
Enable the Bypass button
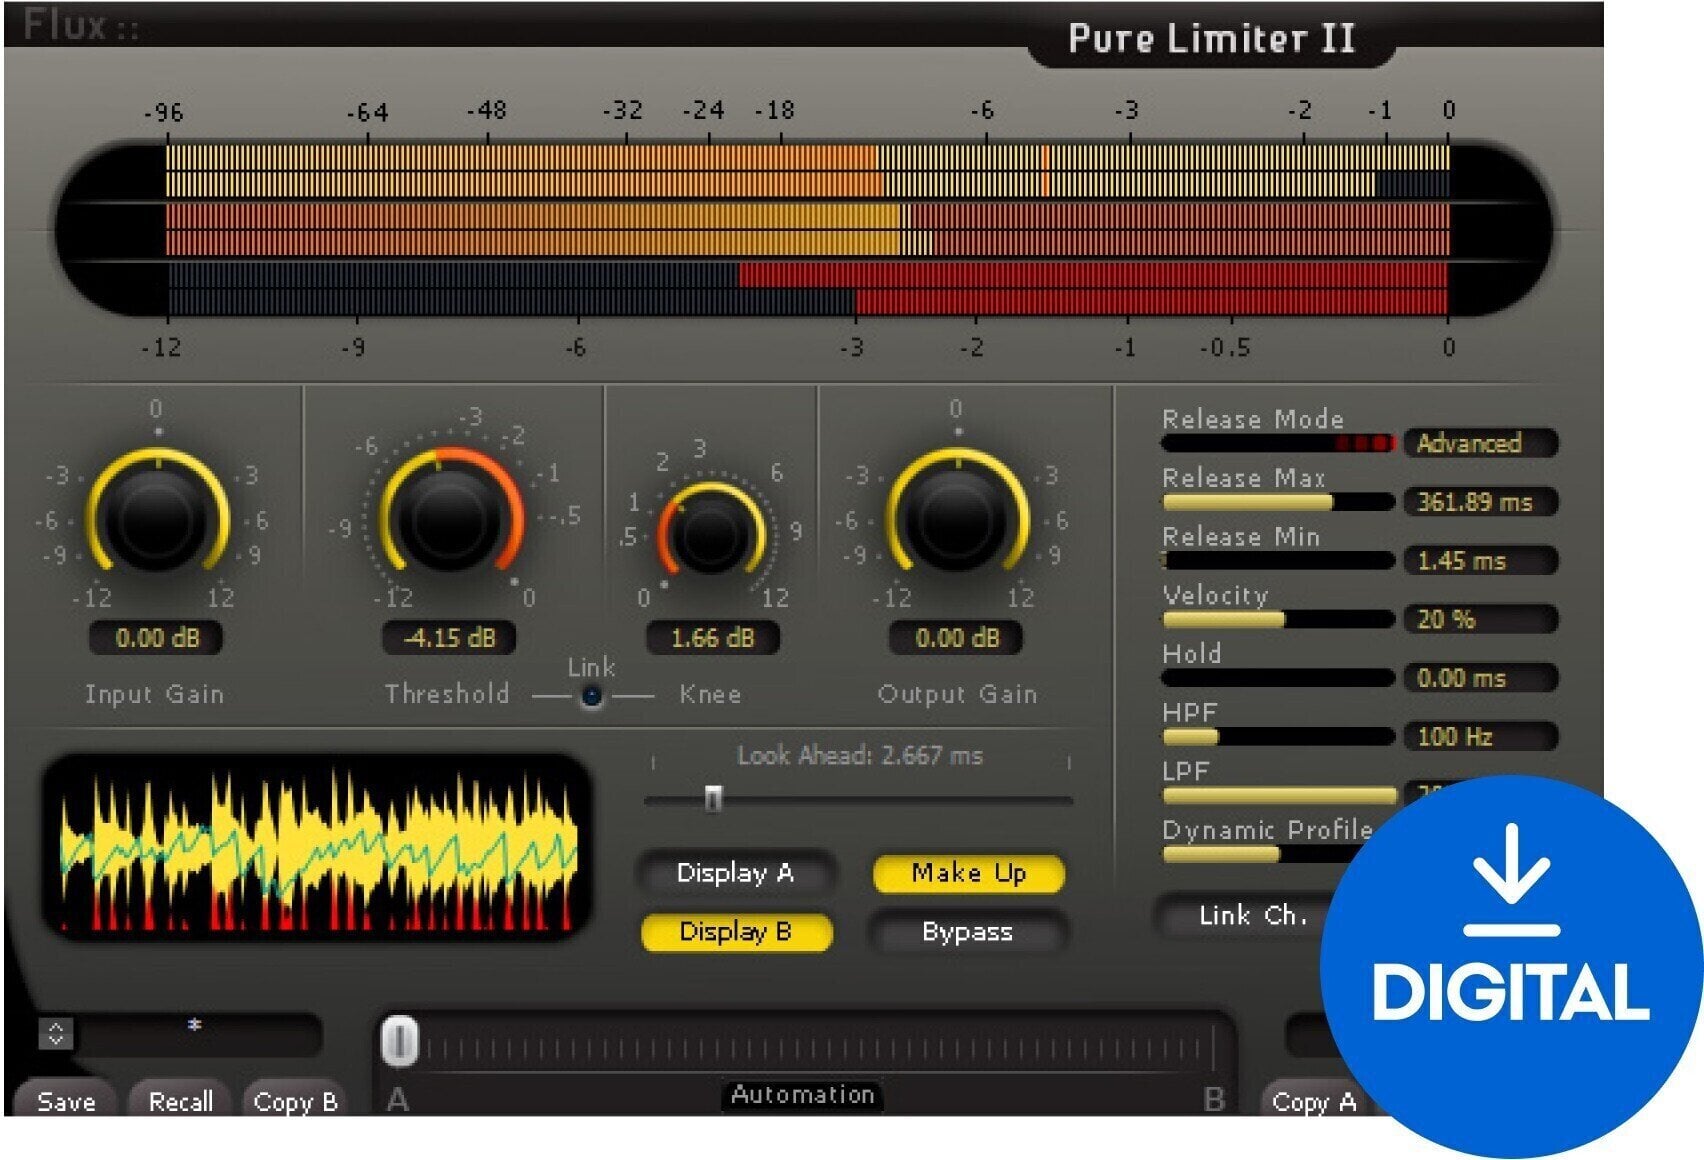[967, 932]
